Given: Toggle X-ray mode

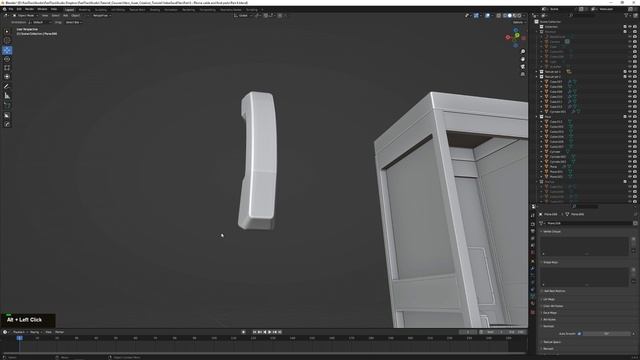Looking at the screenshot, I should [x=498, y=16].
